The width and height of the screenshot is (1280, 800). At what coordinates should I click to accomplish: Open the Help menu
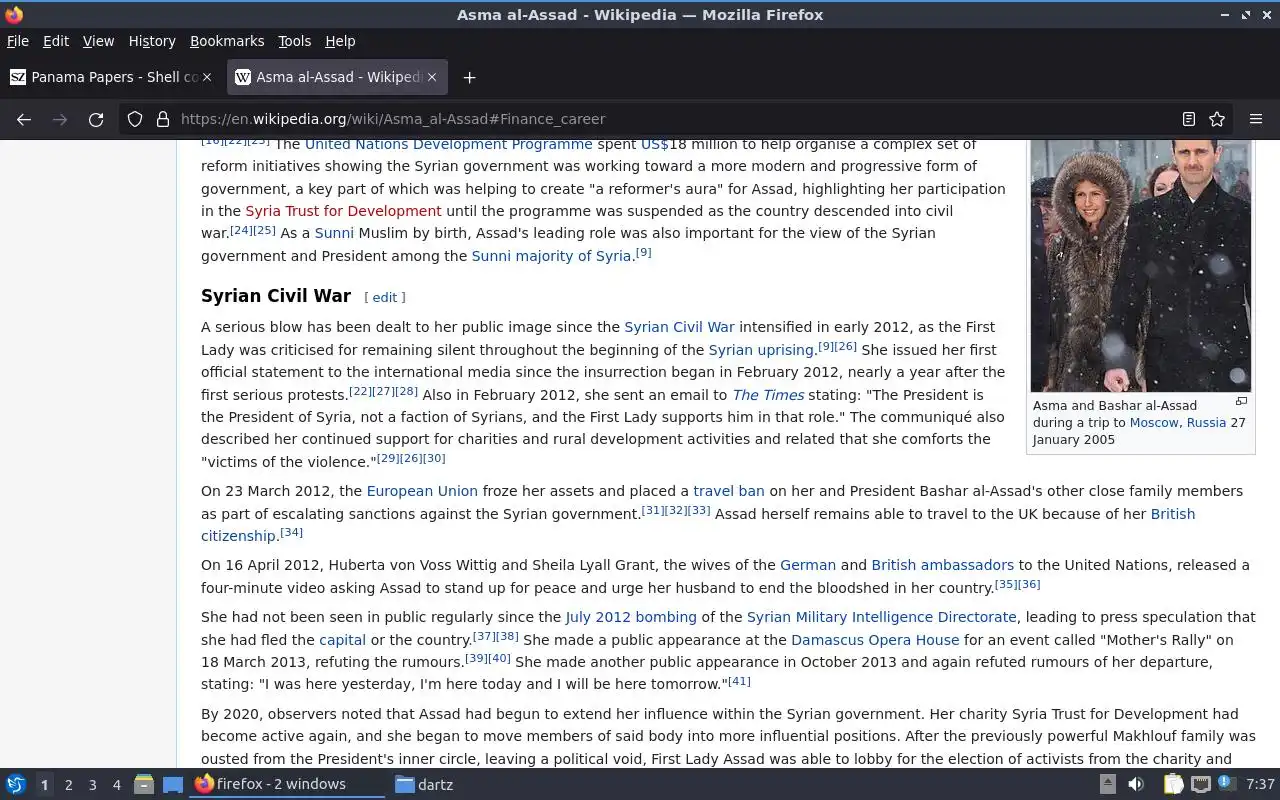[x=340, y=41]
